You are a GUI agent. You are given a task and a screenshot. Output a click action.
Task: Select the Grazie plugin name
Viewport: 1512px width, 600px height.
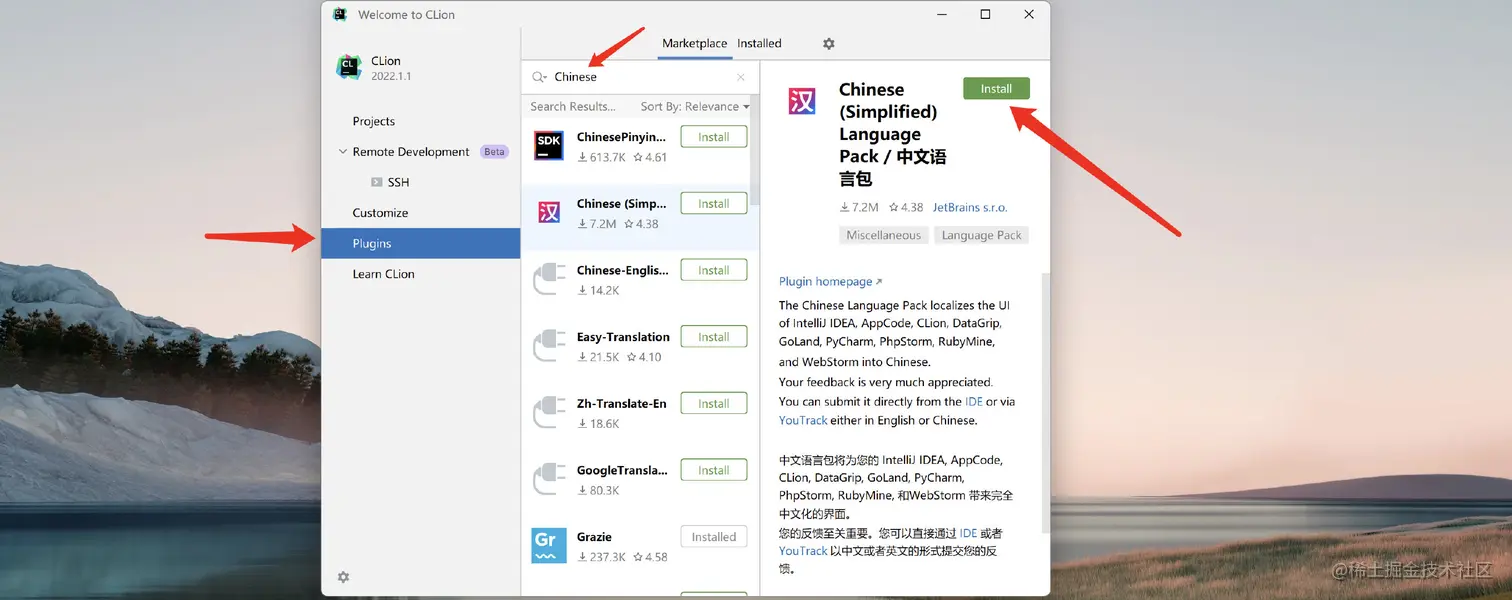click(594, 537)
